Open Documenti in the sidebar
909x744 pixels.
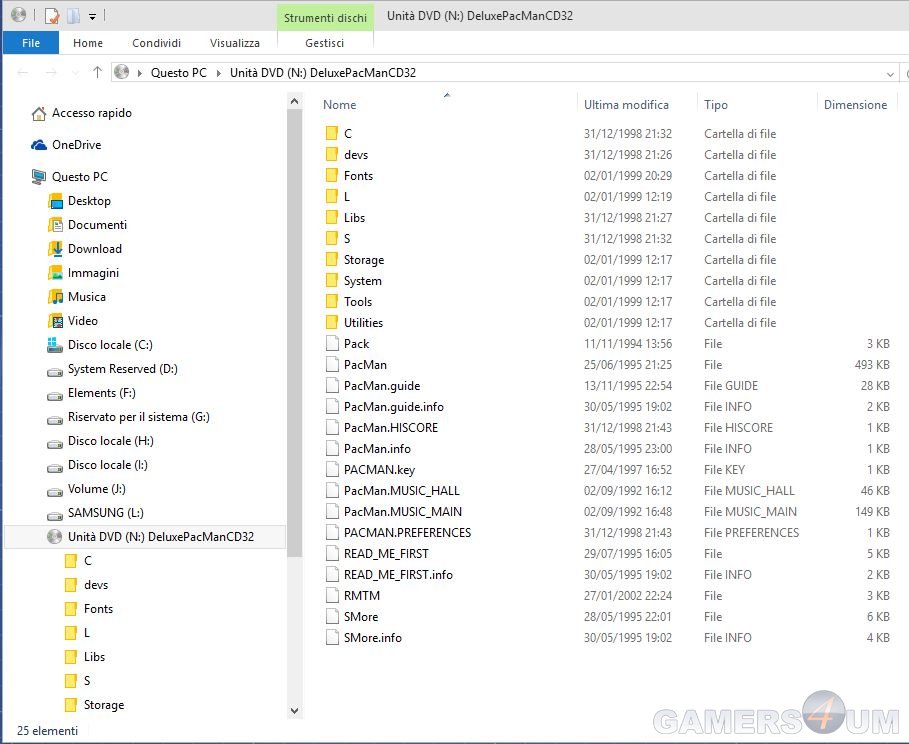coord(97,225)
